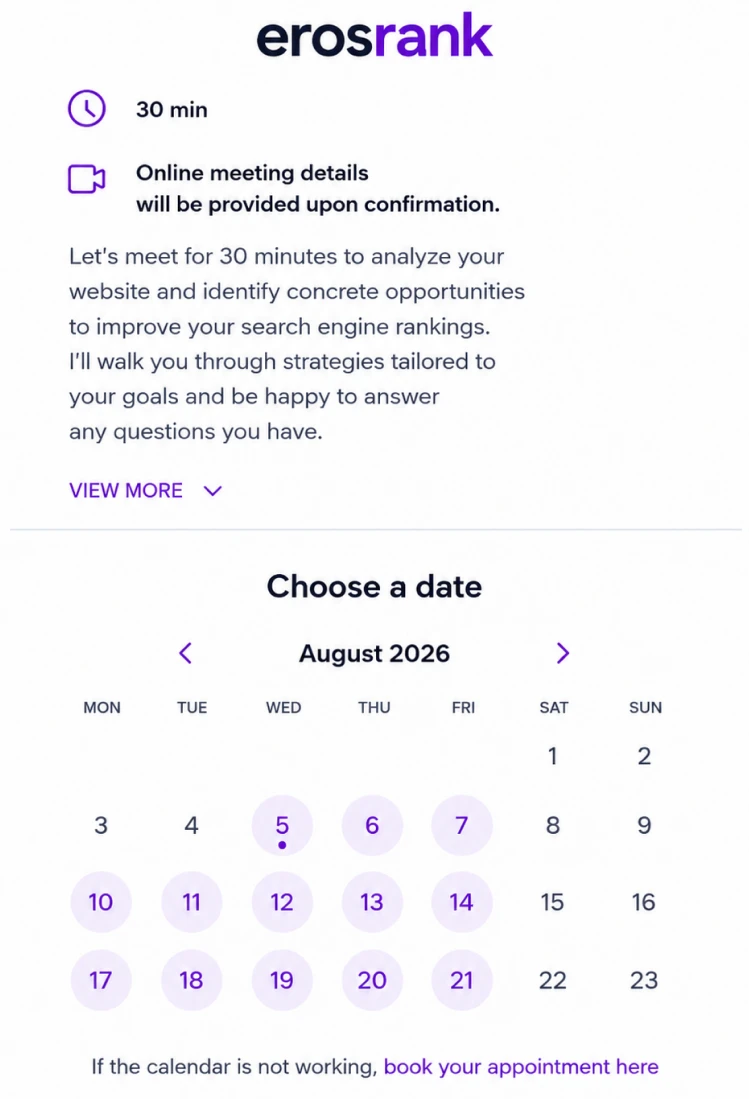The height and width of the screenshot is (1099, 749).
Task: Select August 17 date
Action: coord(101,980)
